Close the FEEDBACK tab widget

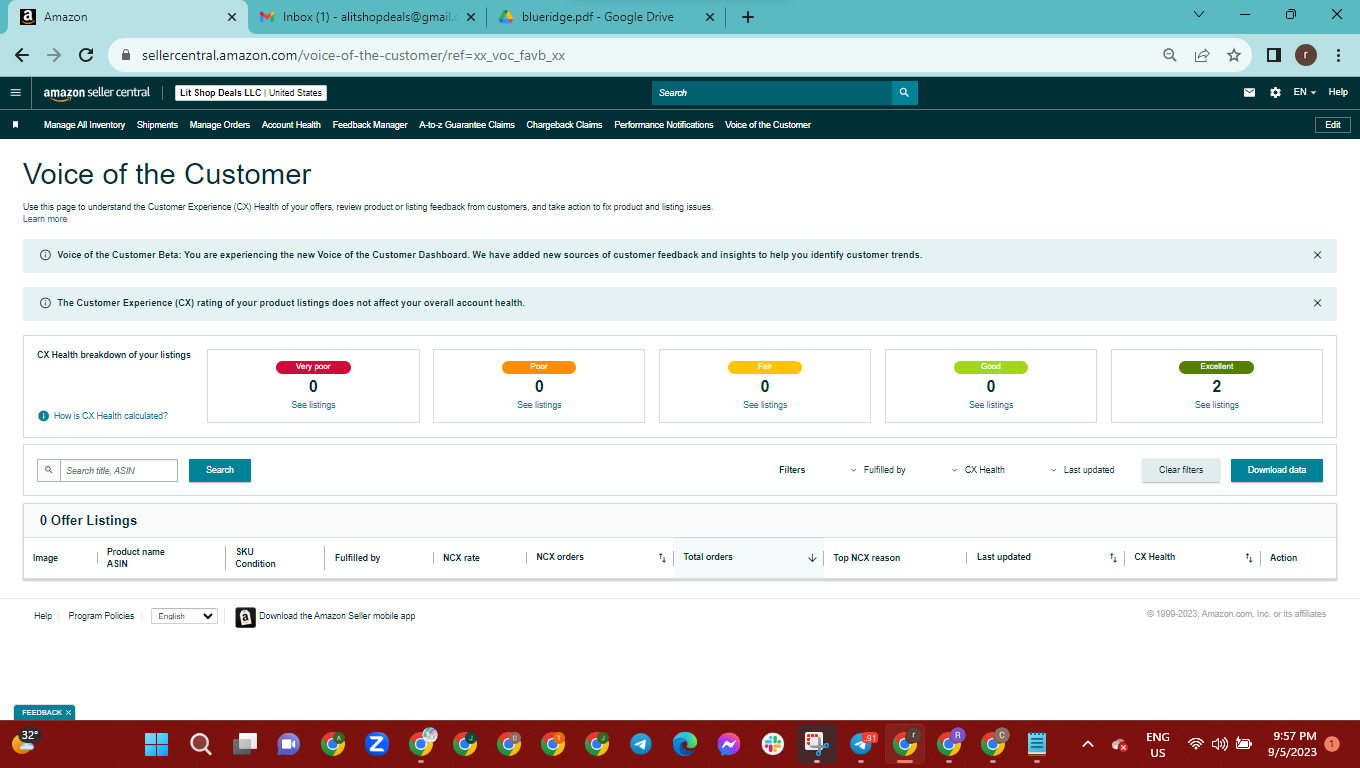(69, 713)
